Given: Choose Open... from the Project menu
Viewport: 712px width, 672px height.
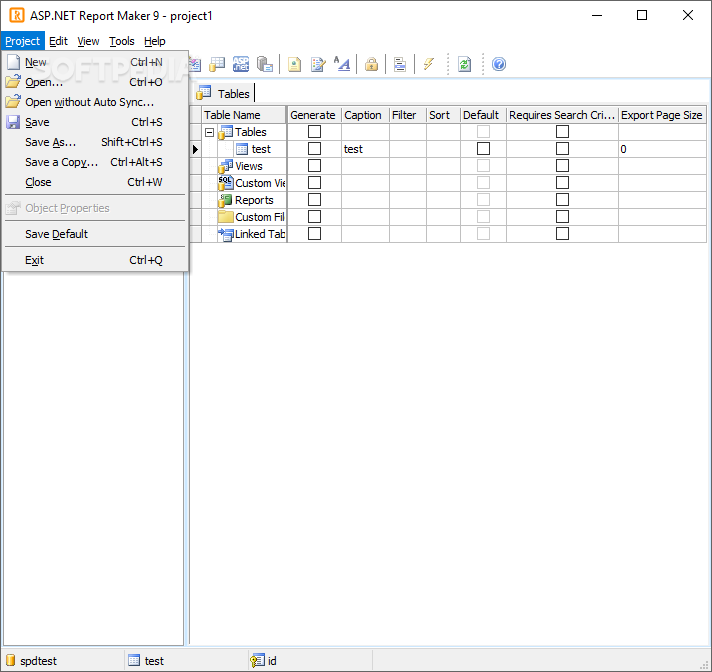Looking at the screenshot, I should coord(95,82).
